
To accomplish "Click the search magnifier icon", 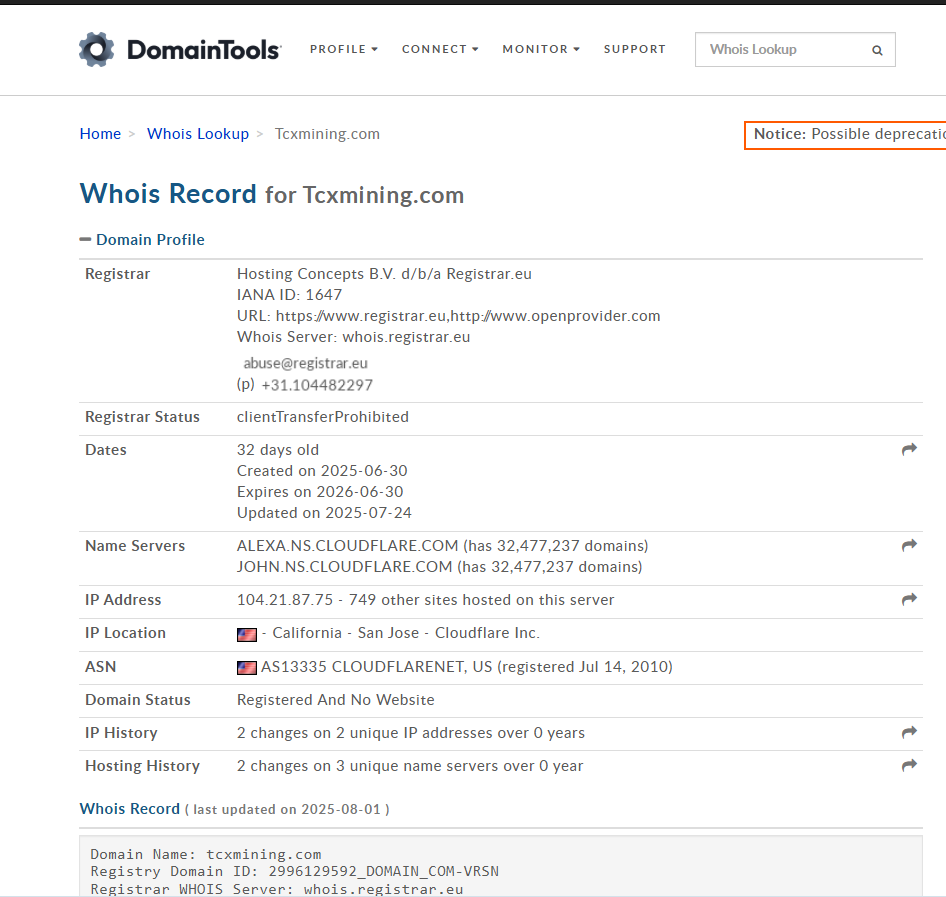I will coord(877,50).
